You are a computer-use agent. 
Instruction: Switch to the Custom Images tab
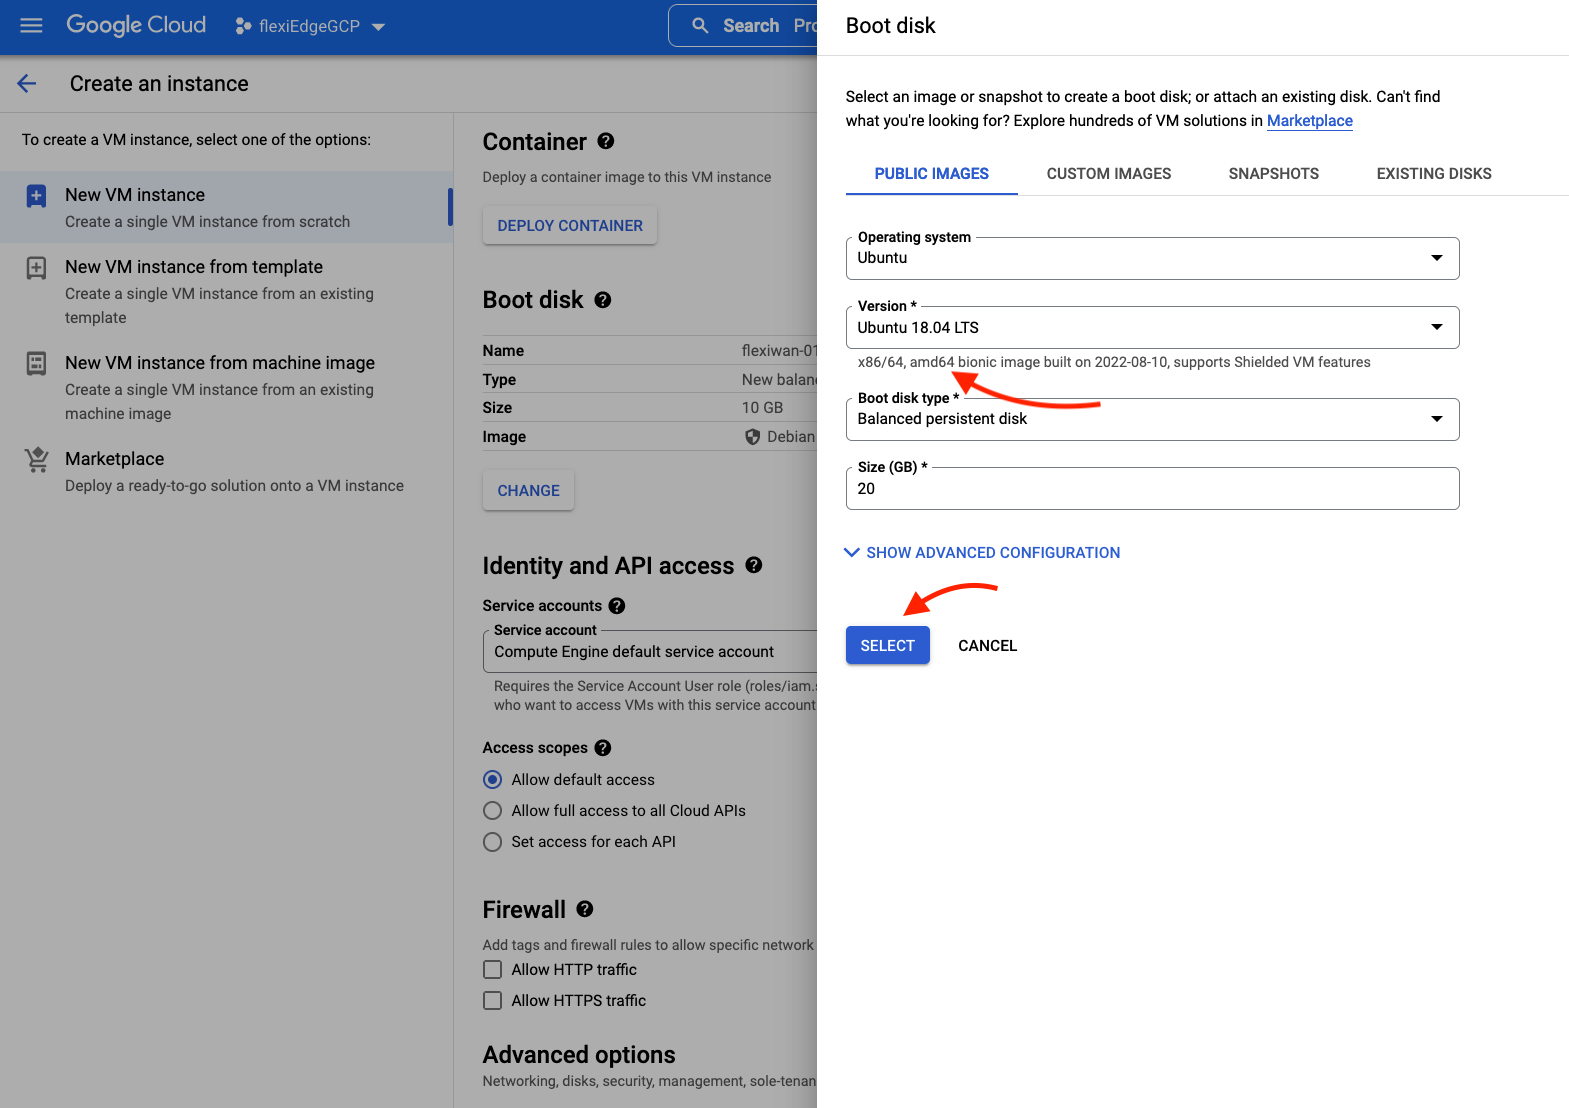(x=1108, y=174)
